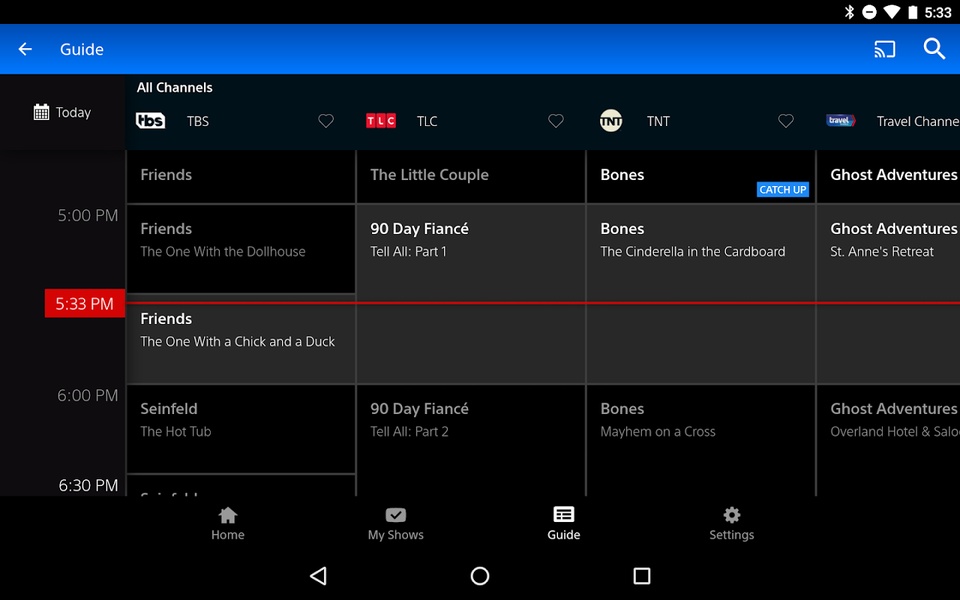Viewport: 960px width, 600px height.
Task: Open the search magnifier icon
Action: coord(934,48)
